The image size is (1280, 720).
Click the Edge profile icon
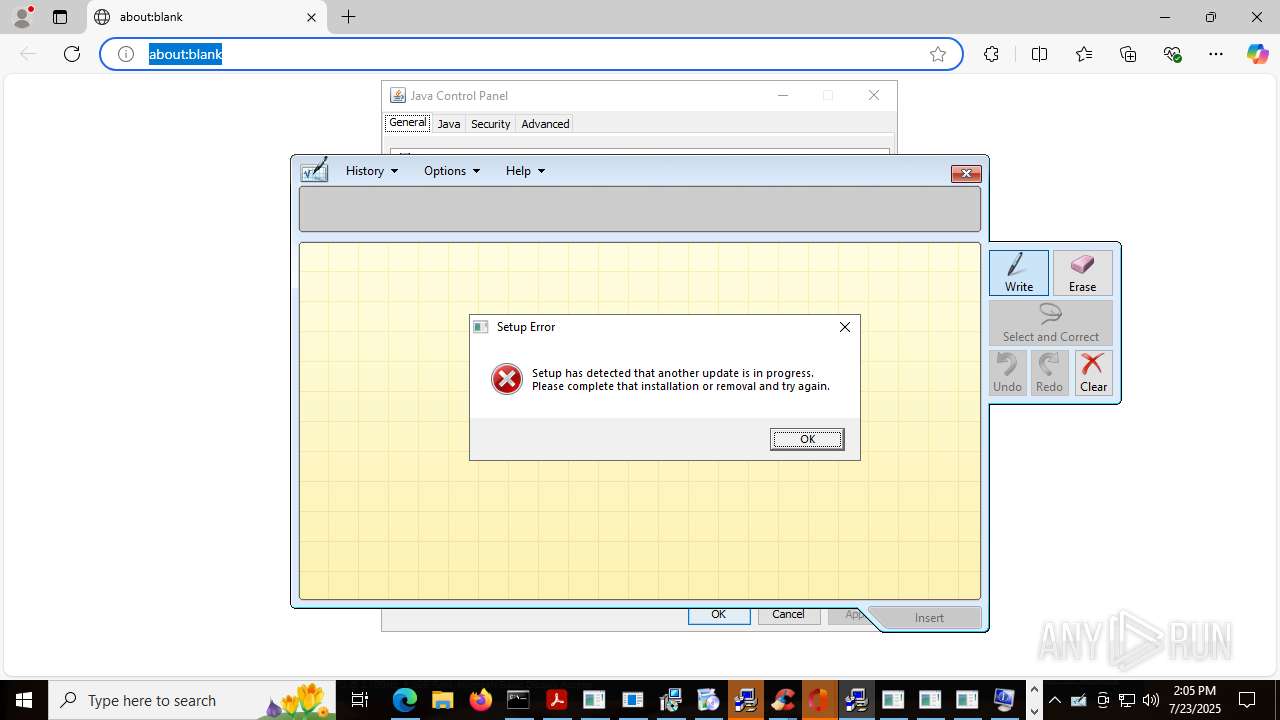point(22,17)
